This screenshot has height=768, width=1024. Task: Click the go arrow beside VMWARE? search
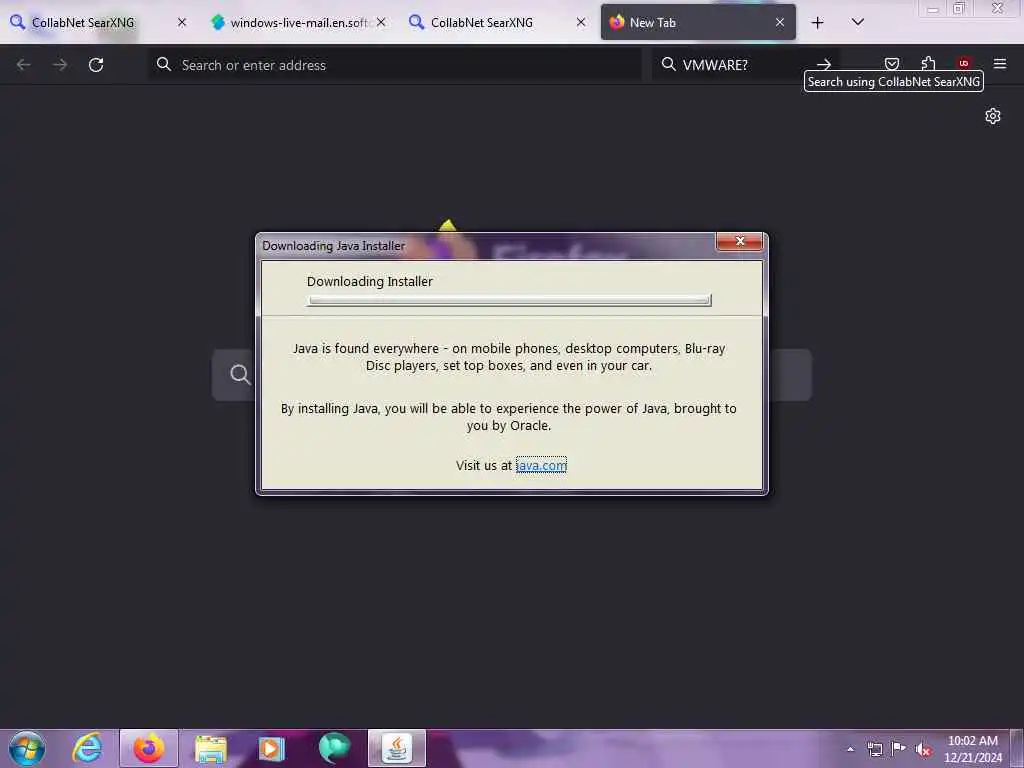[x=824, y=64]
